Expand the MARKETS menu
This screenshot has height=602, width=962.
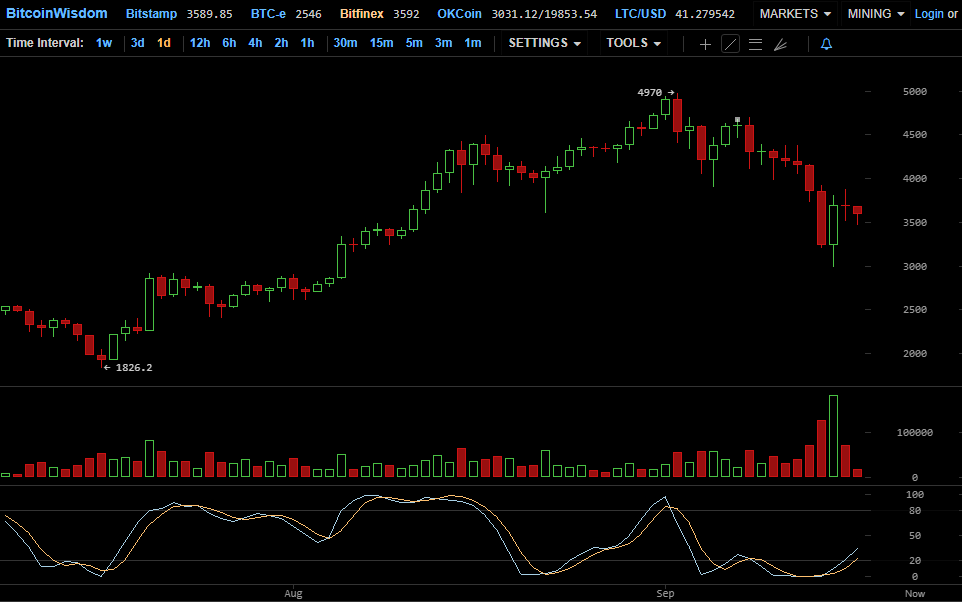pos(795,14)
